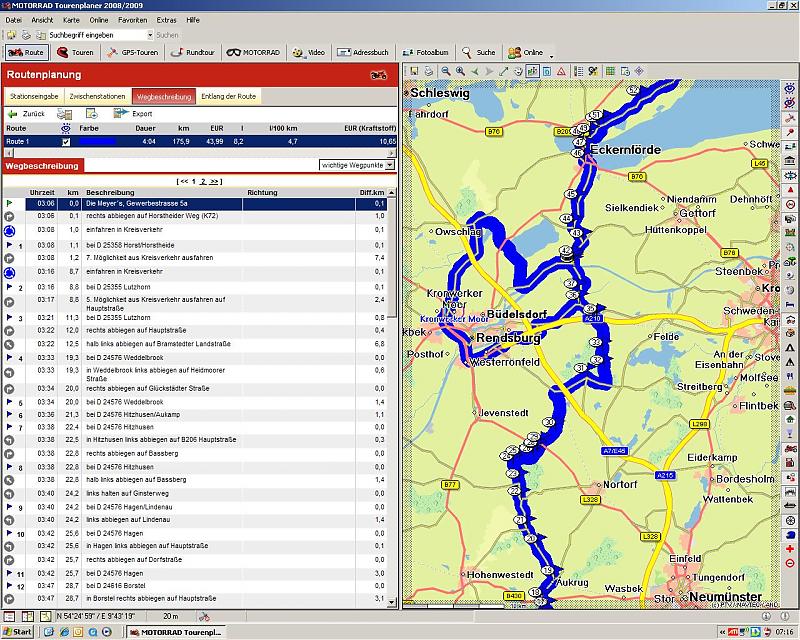Show all map objects using the top eye icon
This screenshot has width=800, height=640.
[790, 88]
